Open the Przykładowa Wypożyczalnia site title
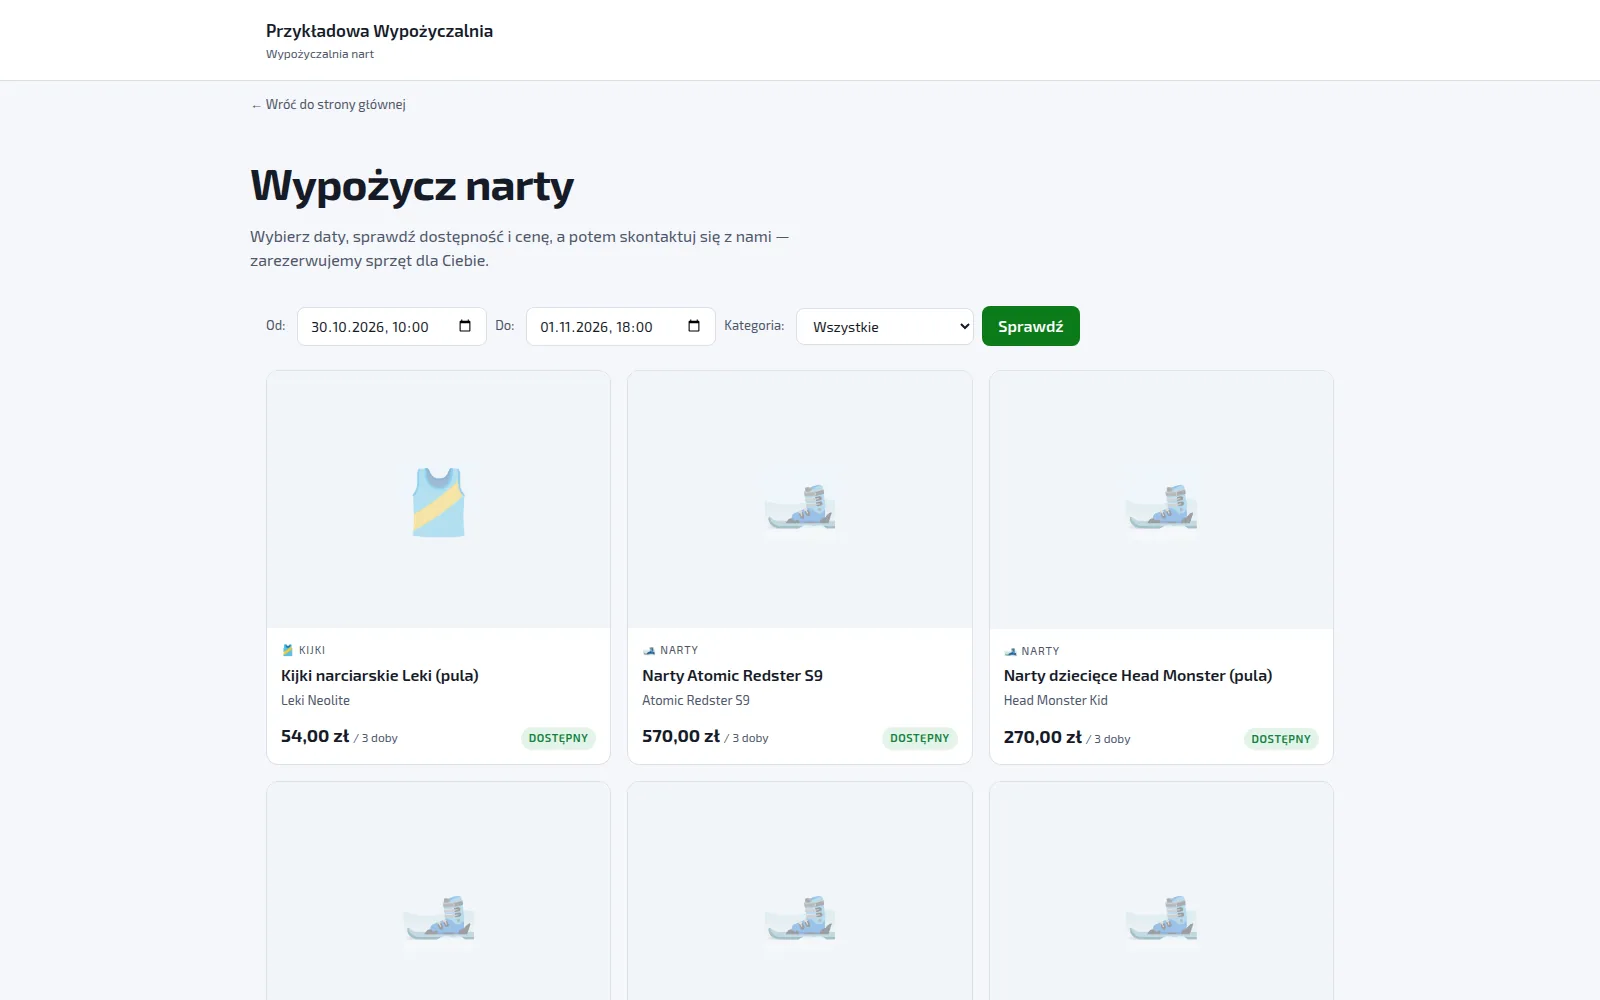Image resolution: width=1600 pixels, height=1000 pixels. pyautogui.click(x=379, y=31)
